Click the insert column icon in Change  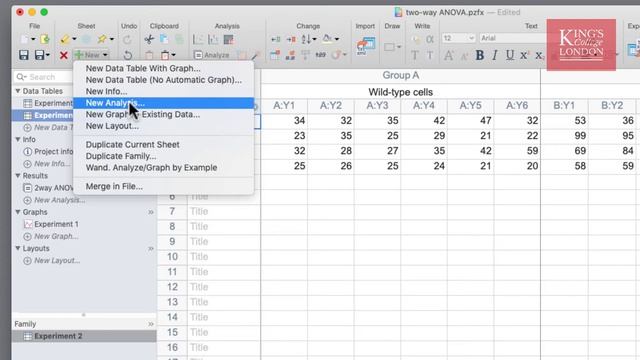pyautogui.click(x=276, y=39)
